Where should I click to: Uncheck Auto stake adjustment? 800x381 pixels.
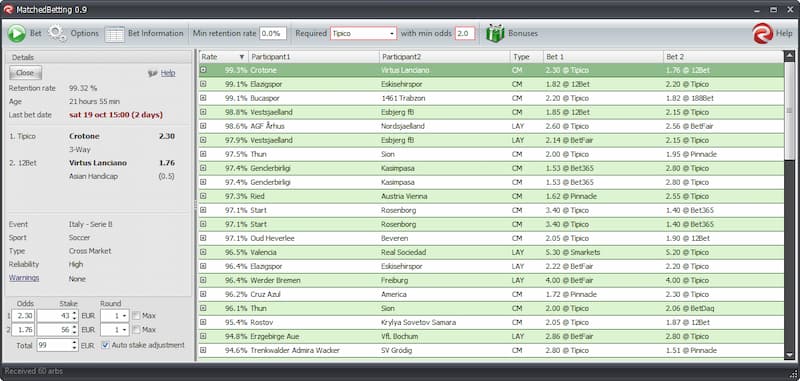click(x=105, y=345)
